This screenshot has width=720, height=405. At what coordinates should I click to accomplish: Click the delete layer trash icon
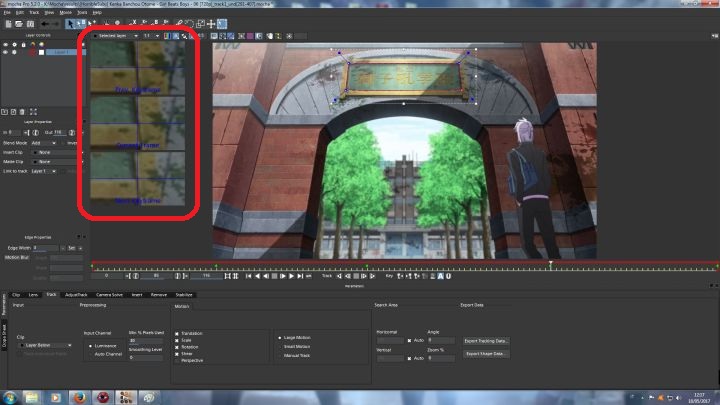click(x=22, y=112)
